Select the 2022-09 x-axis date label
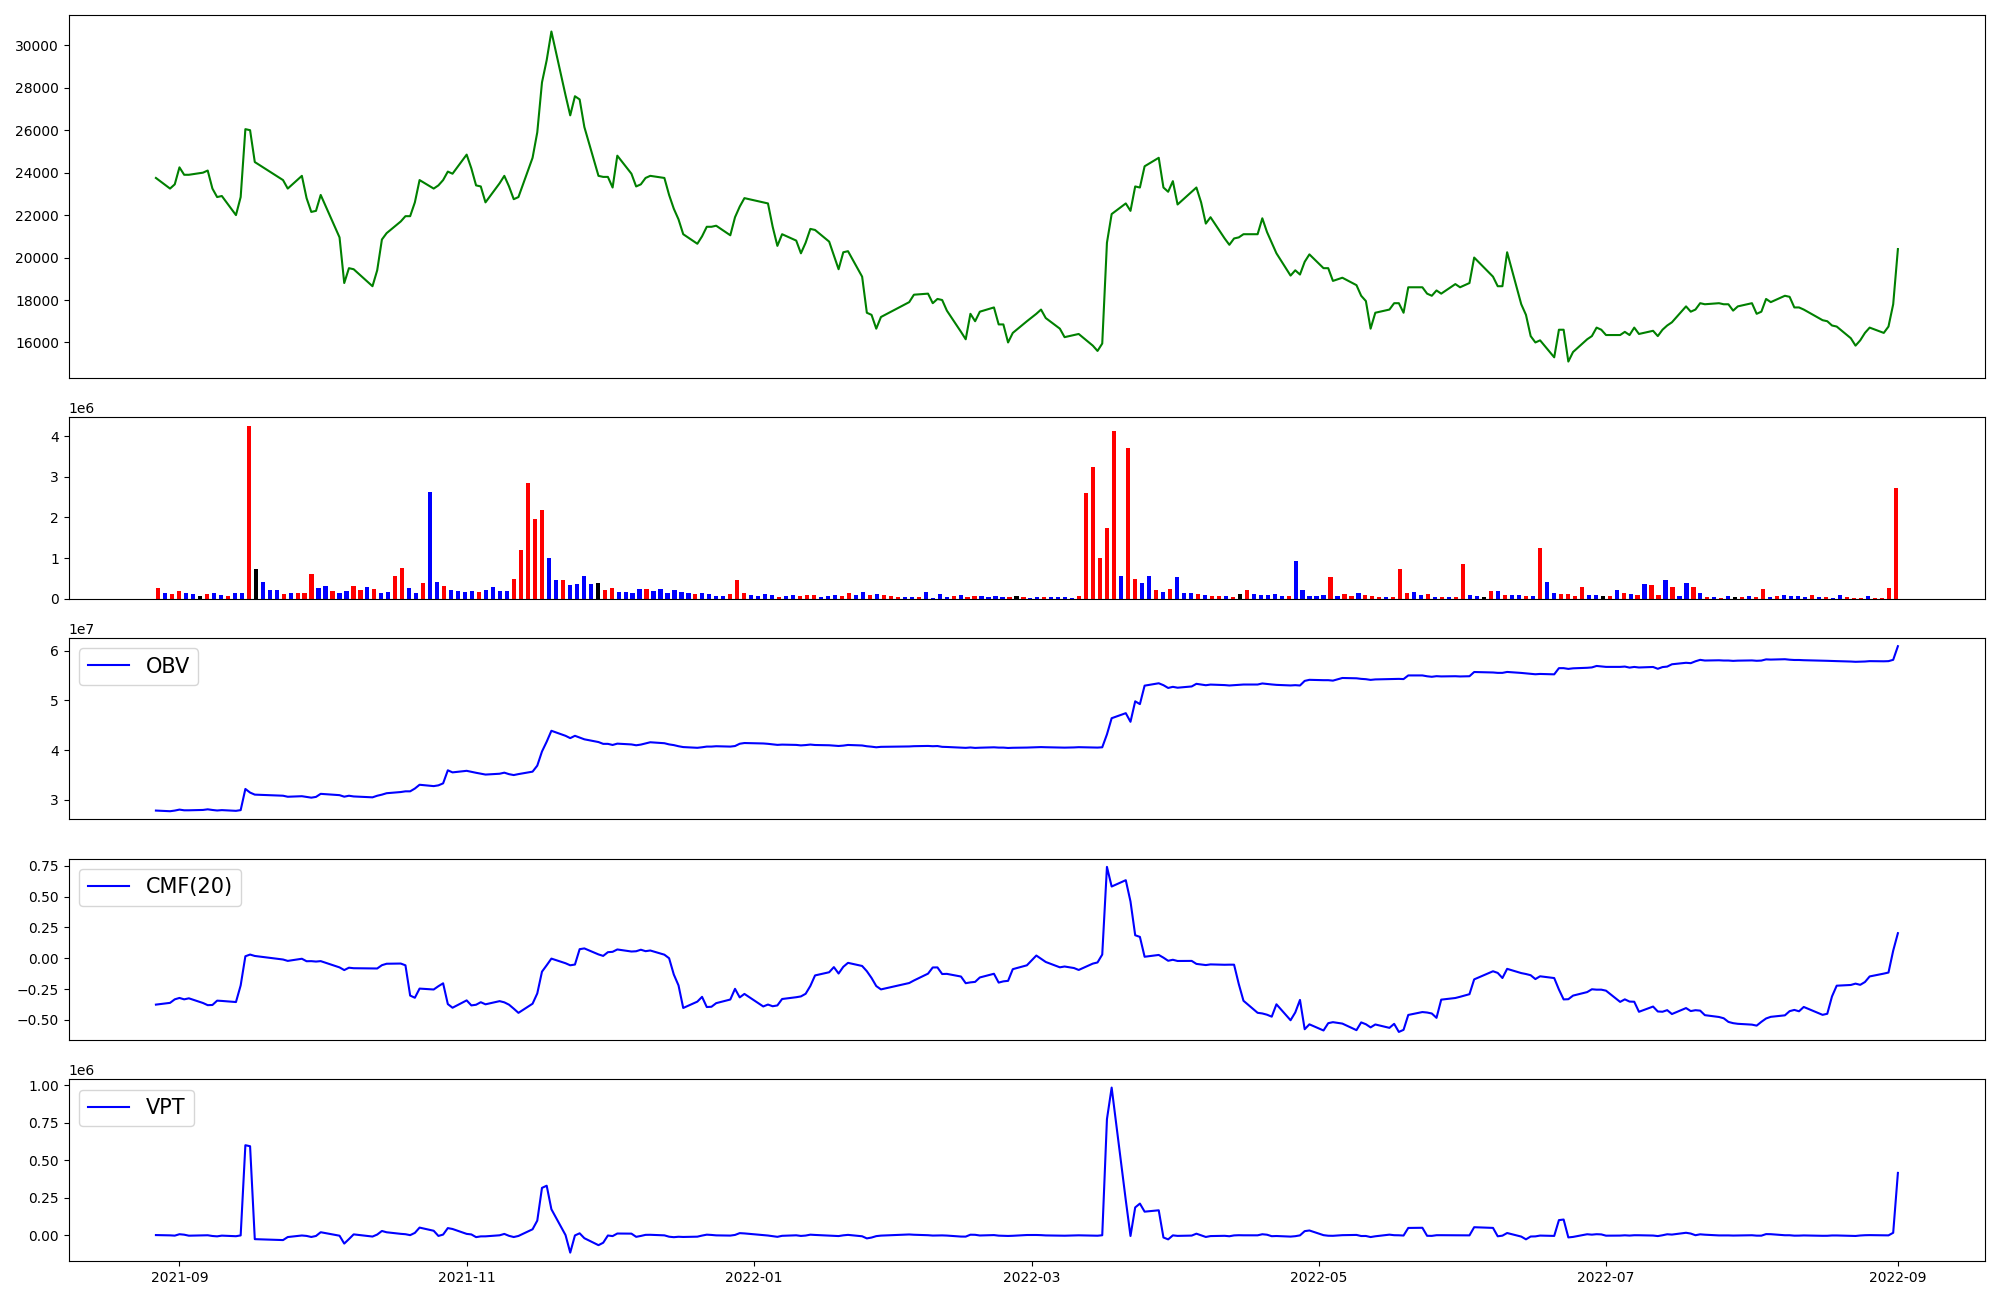Viewport: 2000px width, 1300px height. click(1898, 1276)
